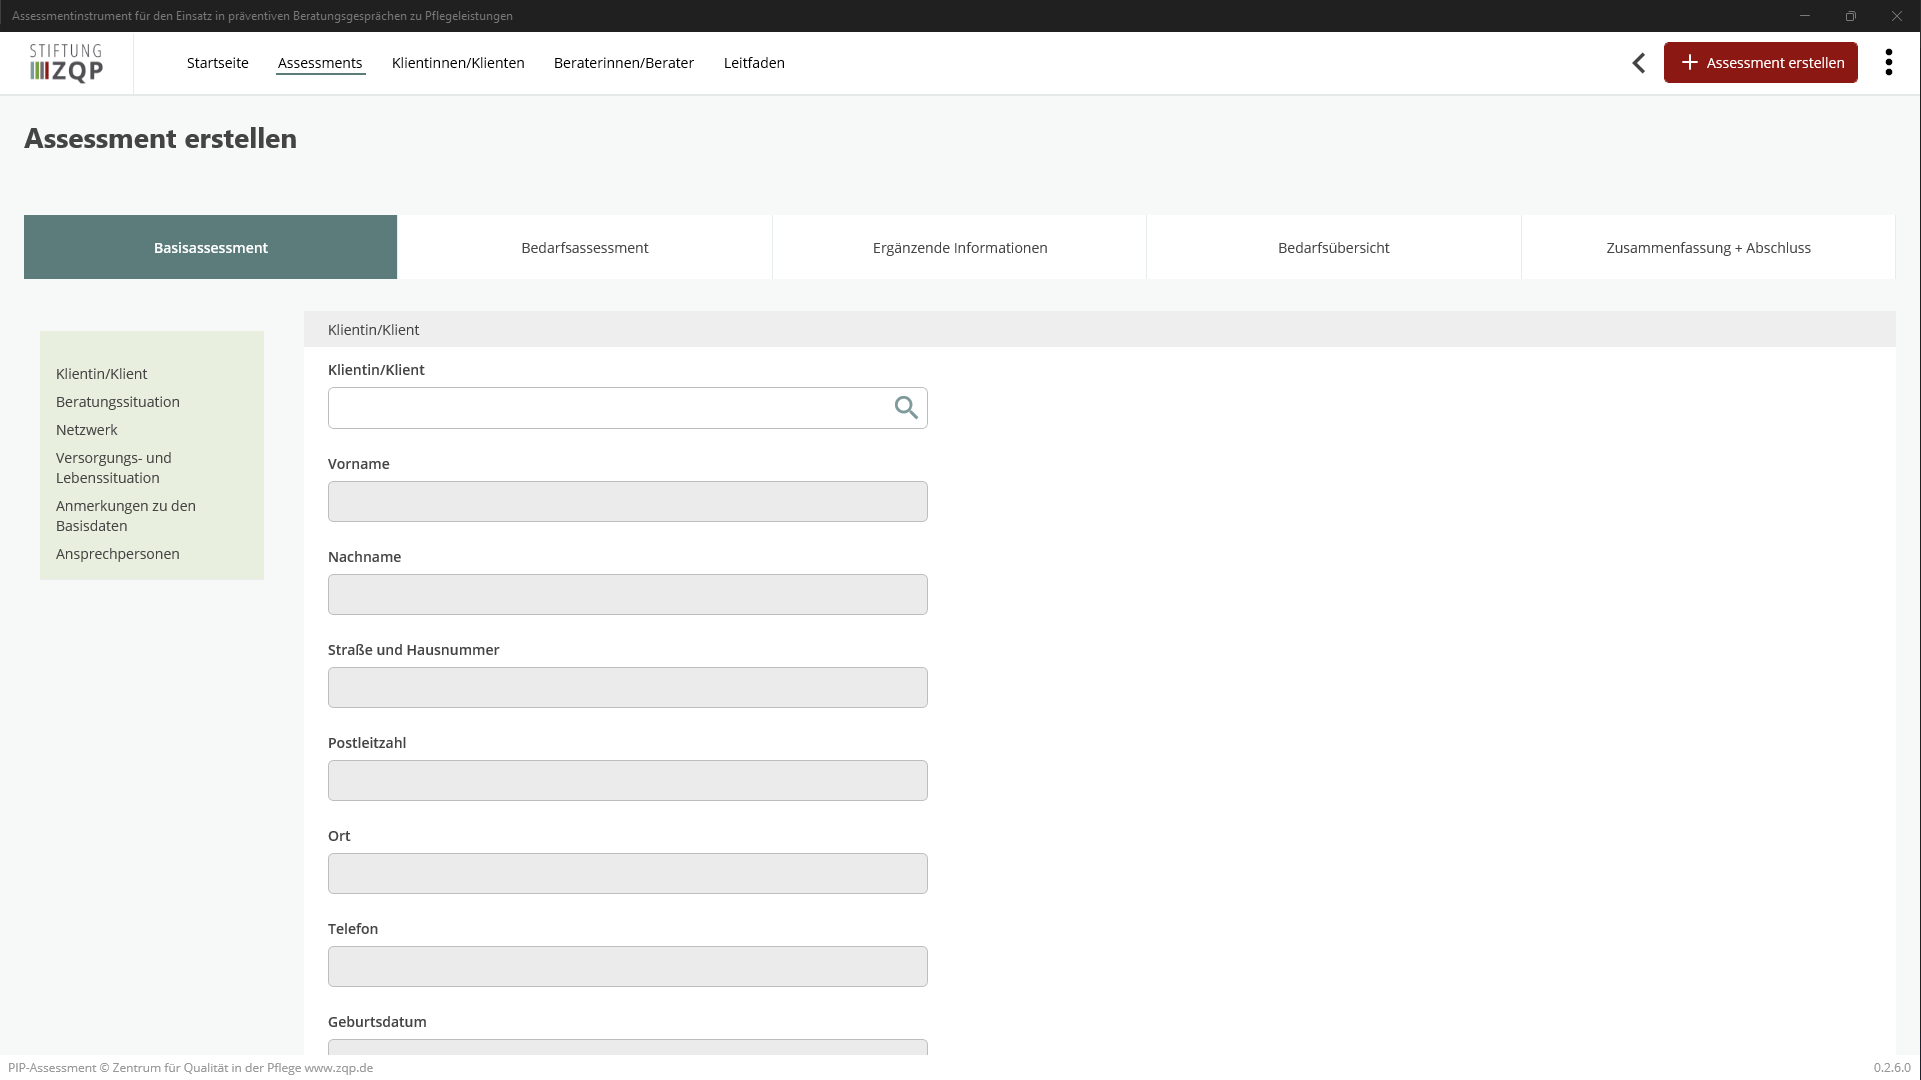Open the Beraterinnen/Berater page
The height and width of the screenshot is (1080, 1921).
pos(623,63)
